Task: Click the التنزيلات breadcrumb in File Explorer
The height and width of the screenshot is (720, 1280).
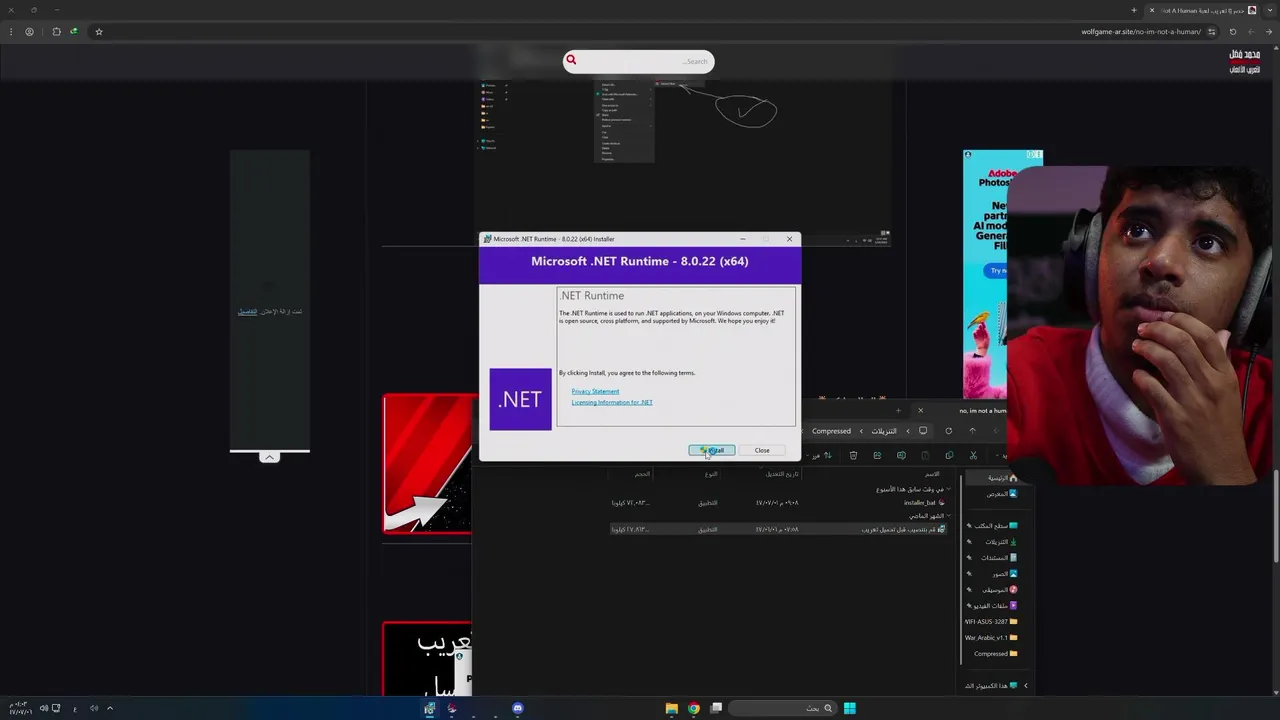Action: pyautogui.click(x=884, y=431)
